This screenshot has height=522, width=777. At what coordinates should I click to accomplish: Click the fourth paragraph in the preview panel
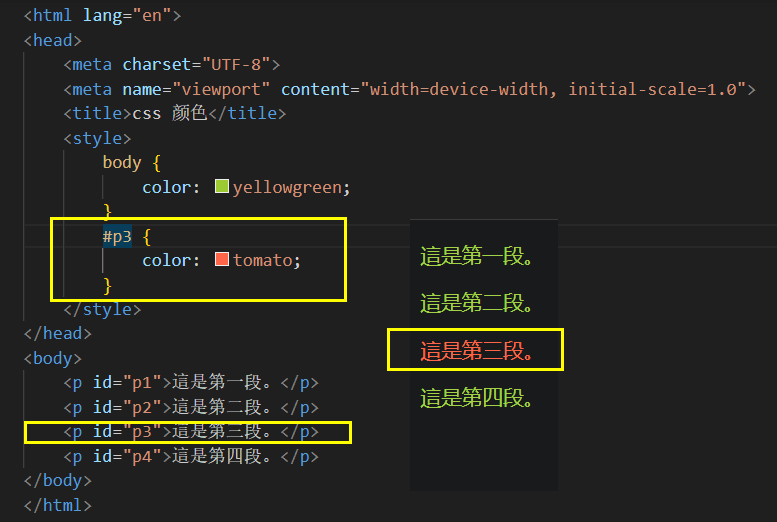pos(476,399)
